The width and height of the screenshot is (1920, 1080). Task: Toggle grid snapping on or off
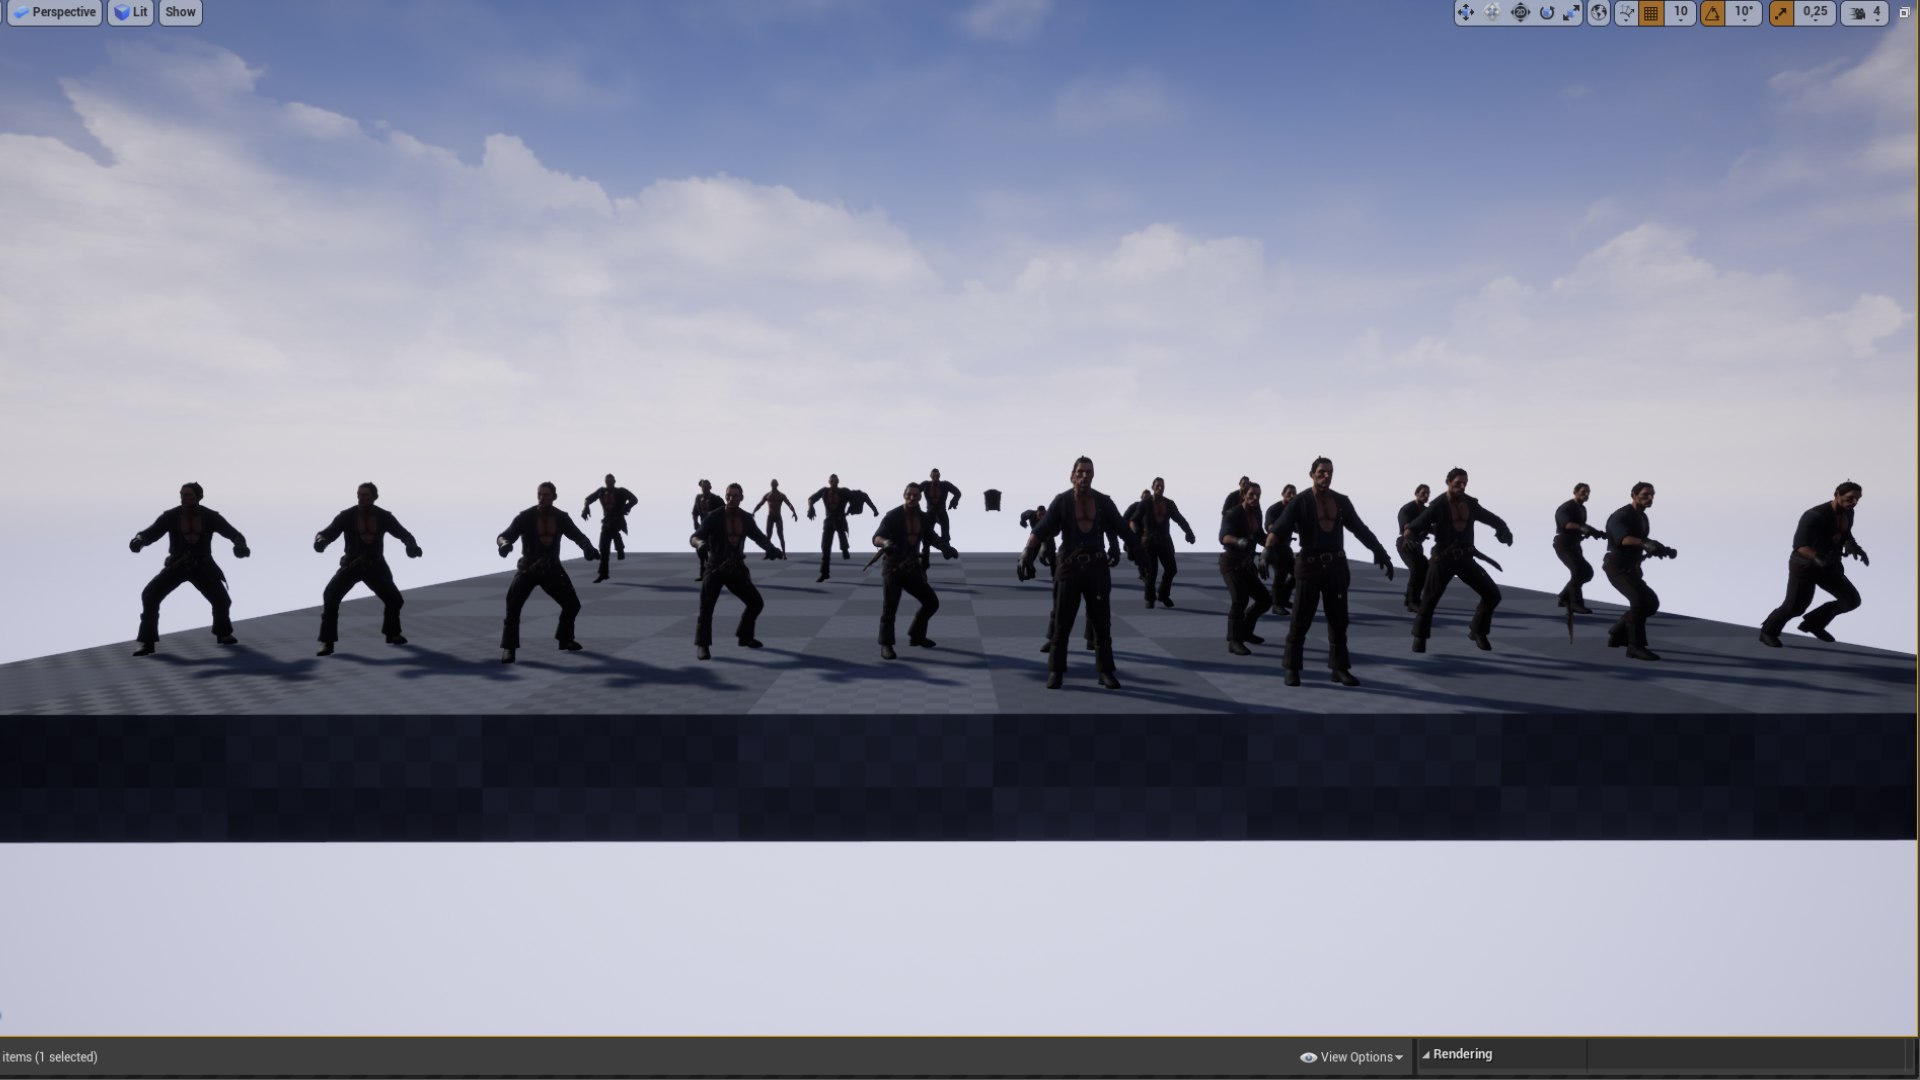tap(1651, 12)
